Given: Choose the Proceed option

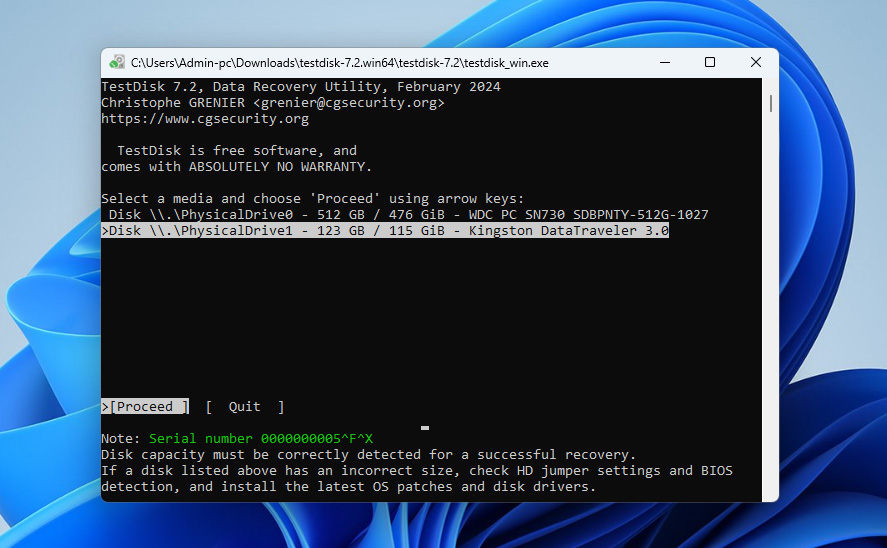Looking at the screenshot, I should coord(148,407).
